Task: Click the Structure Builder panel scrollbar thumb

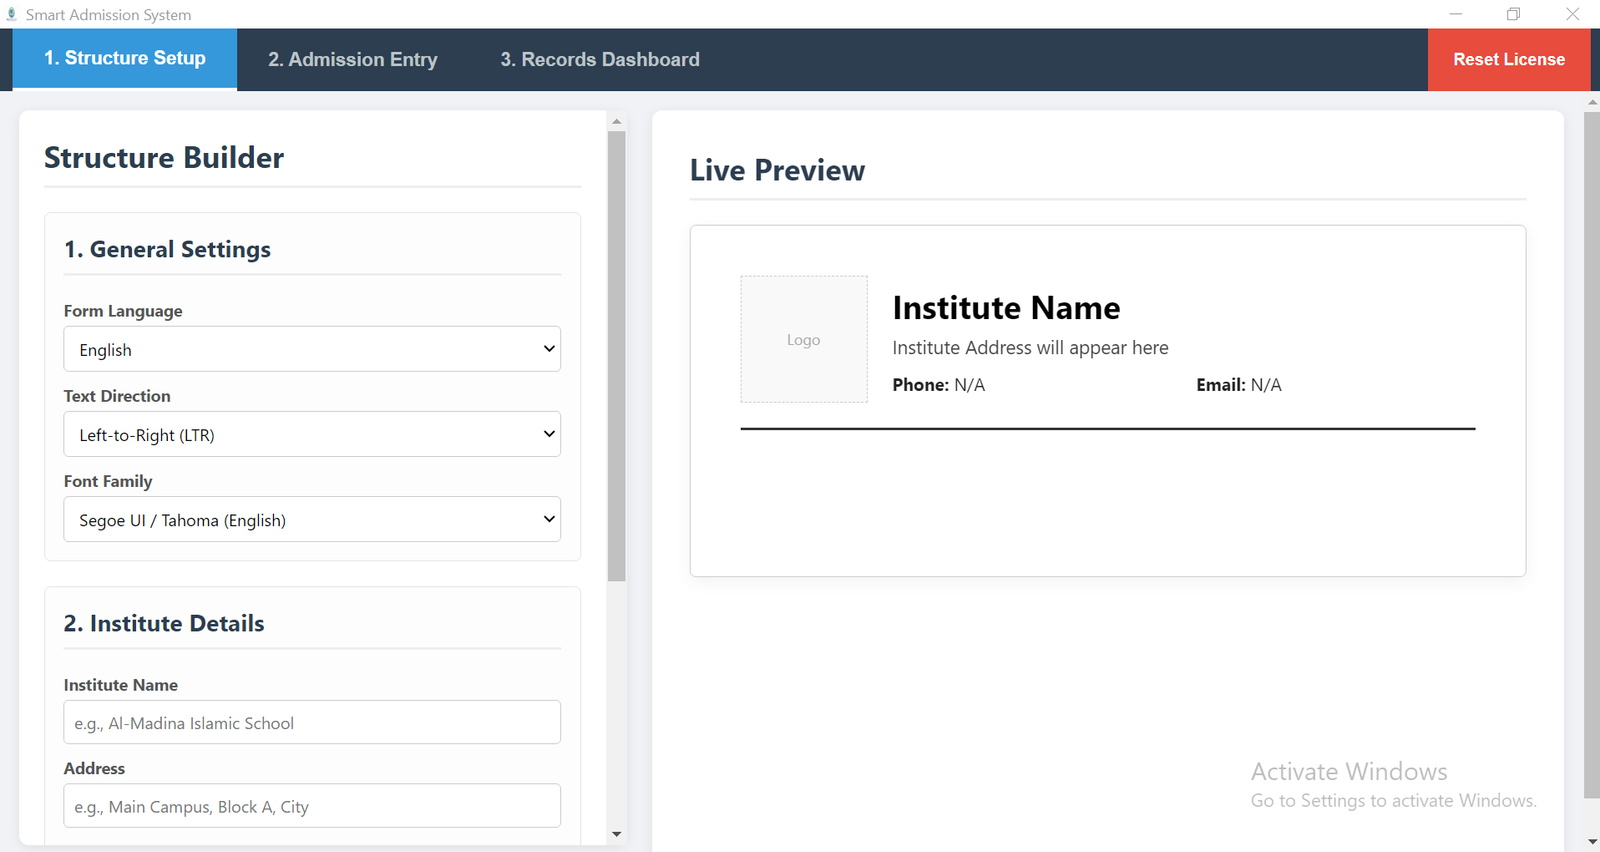Action: [x=616, y=356]
